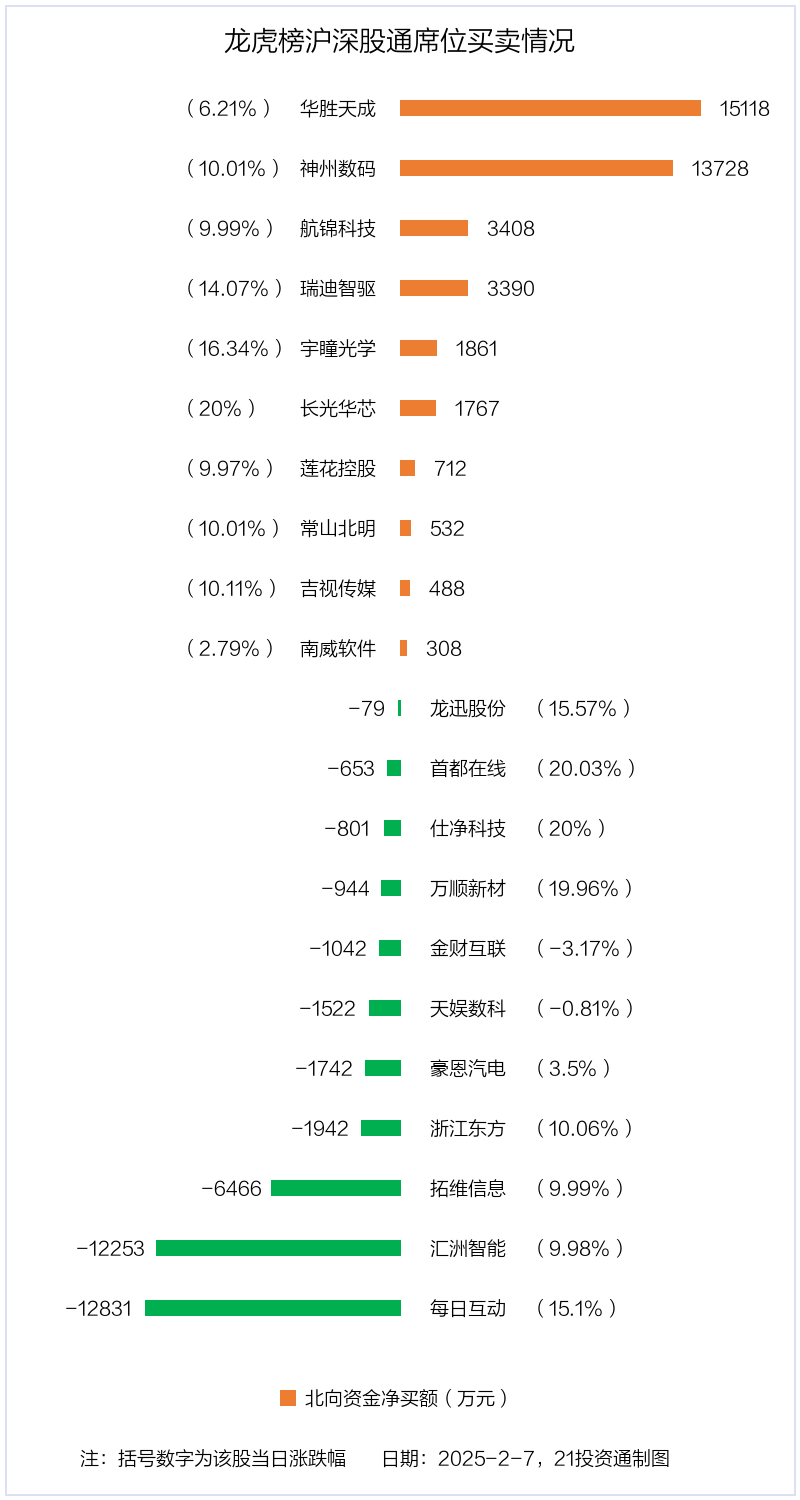Select the green bar for 每日互动
Viewport: 800px width, 1500px height.
(x=273, y=1308)
